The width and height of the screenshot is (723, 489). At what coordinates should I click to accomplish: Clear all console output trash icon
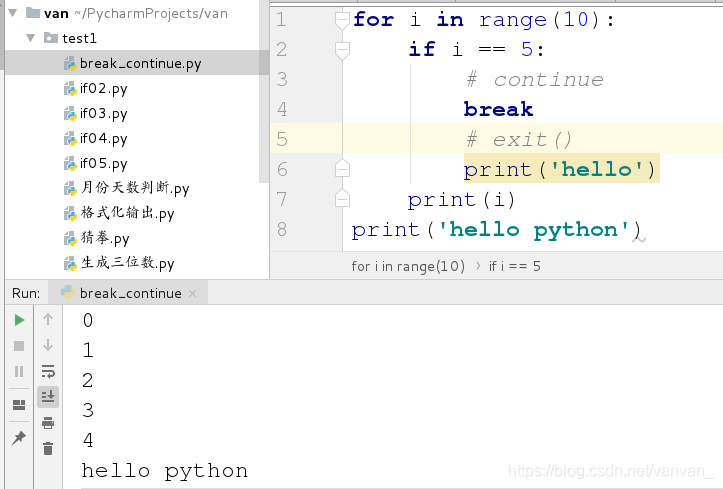coord(48,448)
